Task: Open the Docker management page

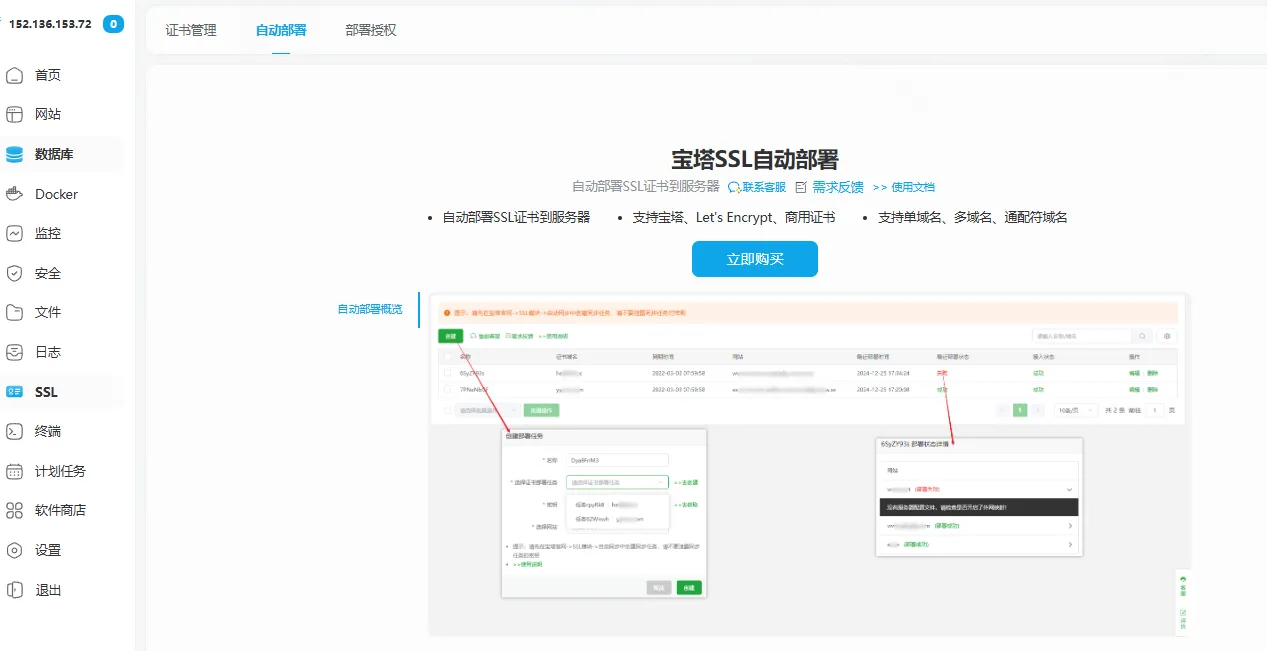Action: [55, 194]
